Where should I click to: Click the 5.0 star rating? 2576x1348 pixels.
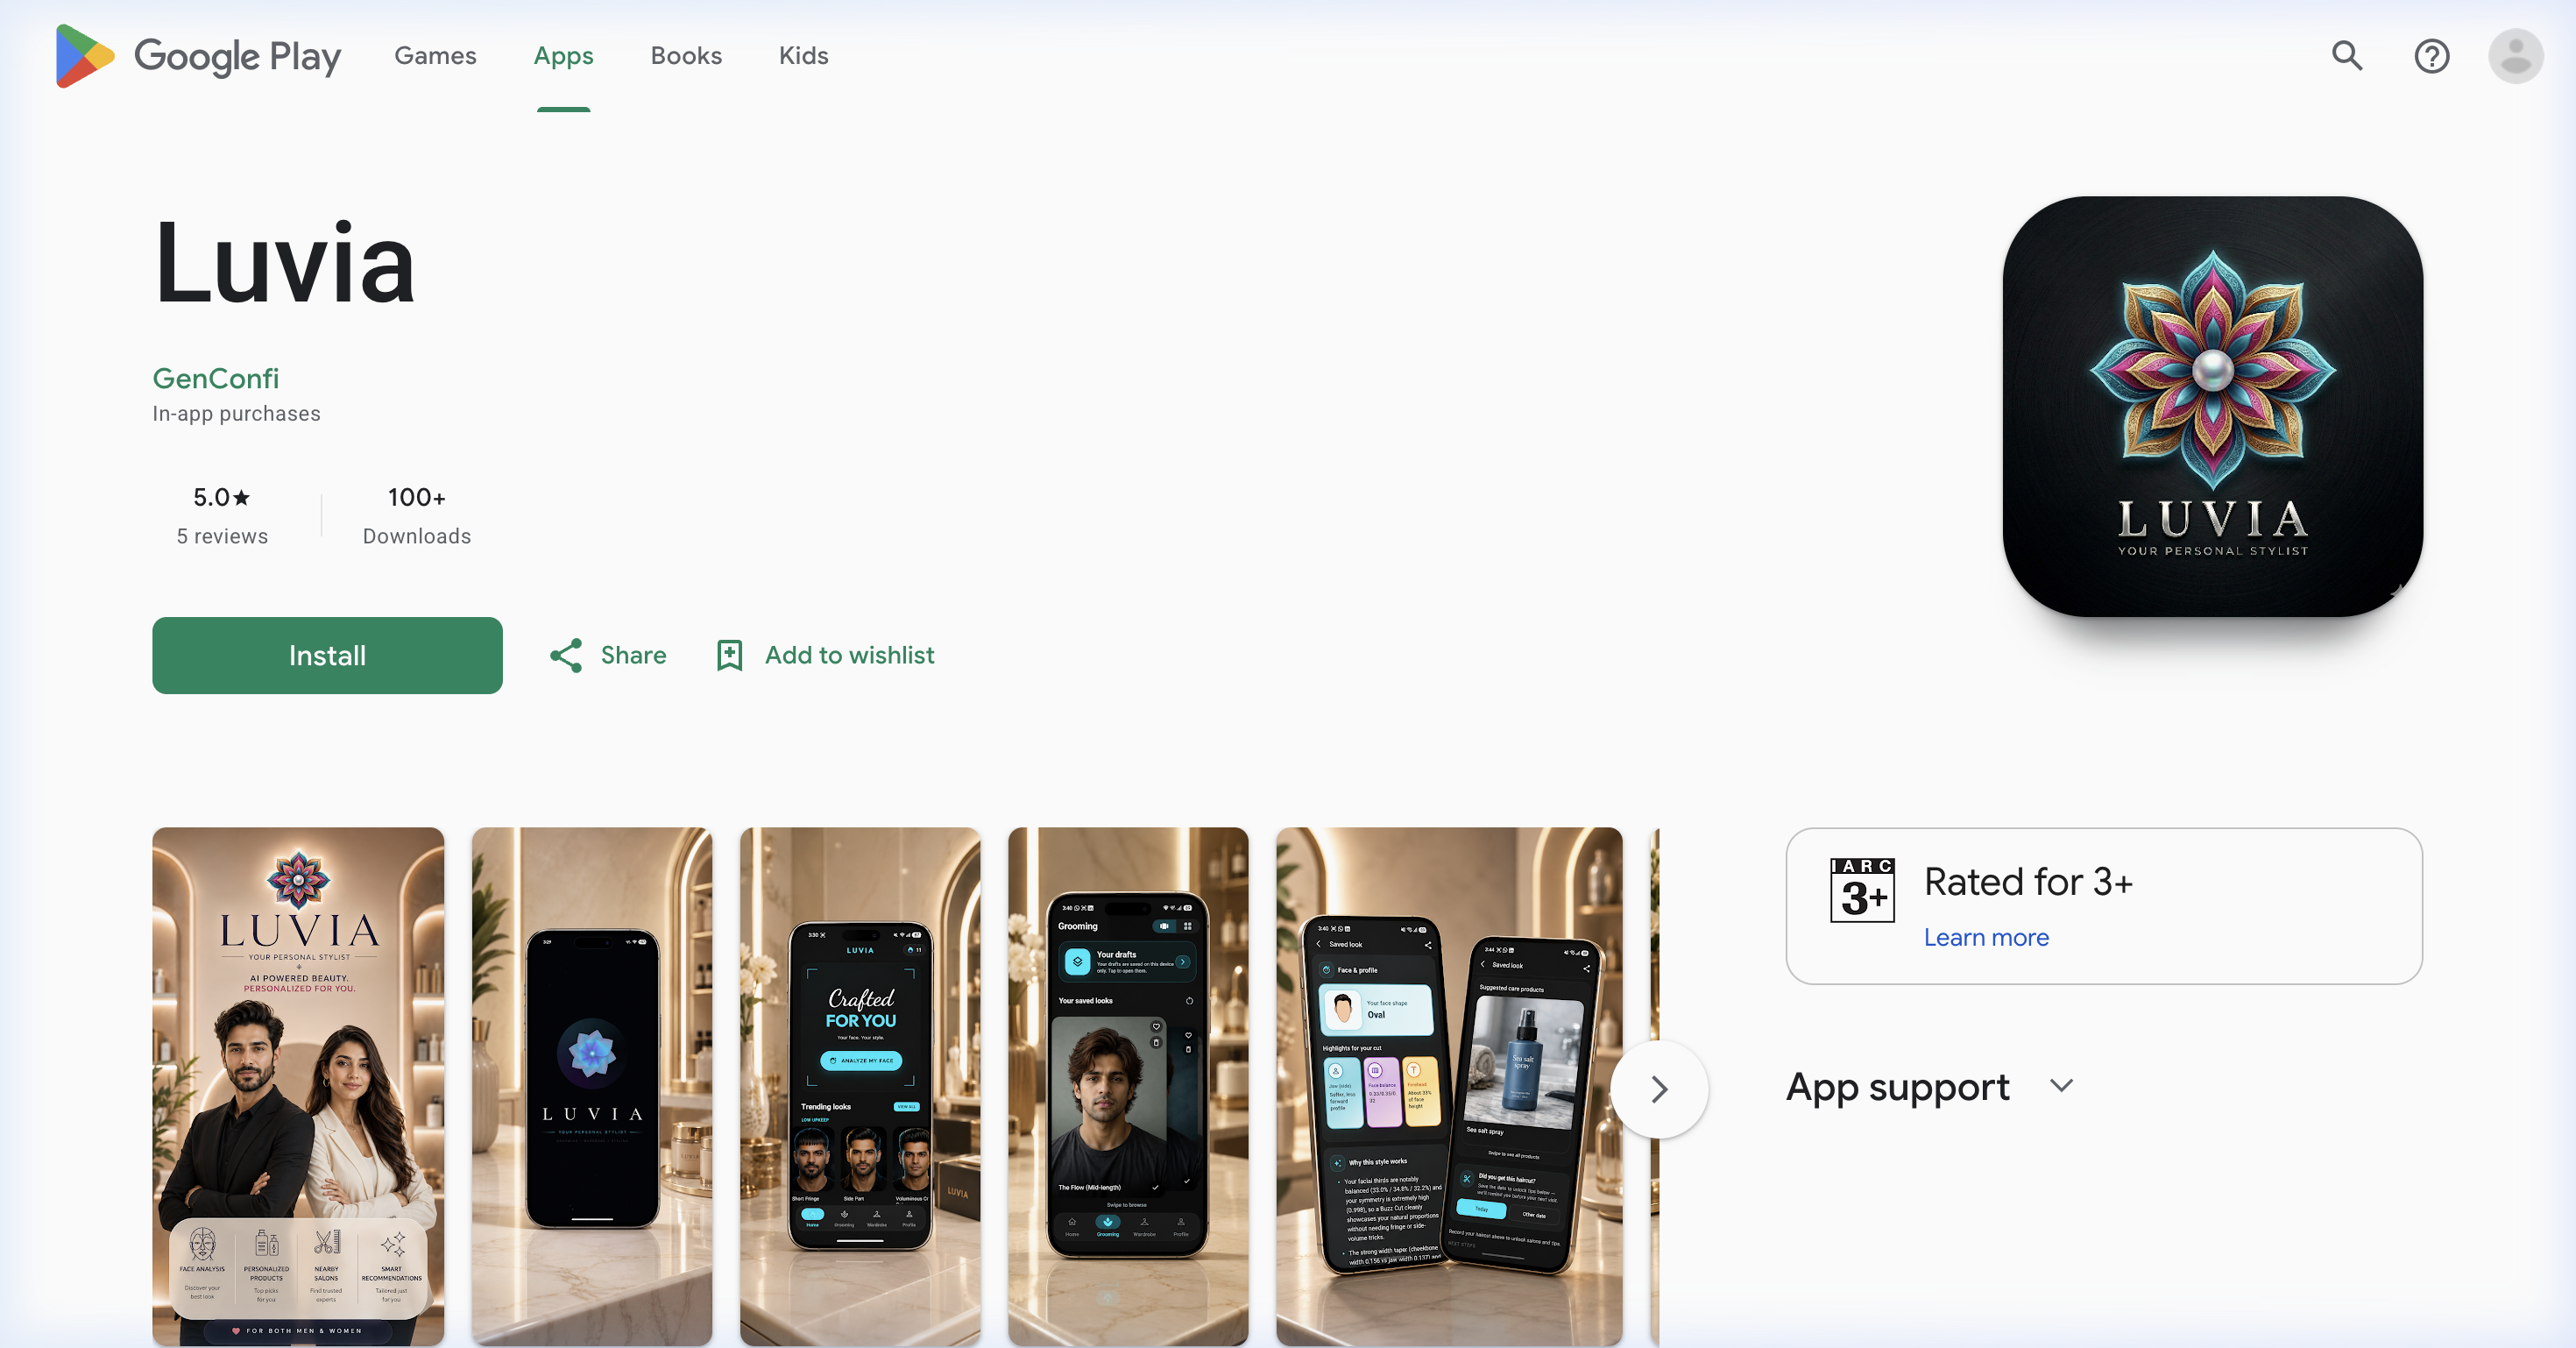(222, 498)
